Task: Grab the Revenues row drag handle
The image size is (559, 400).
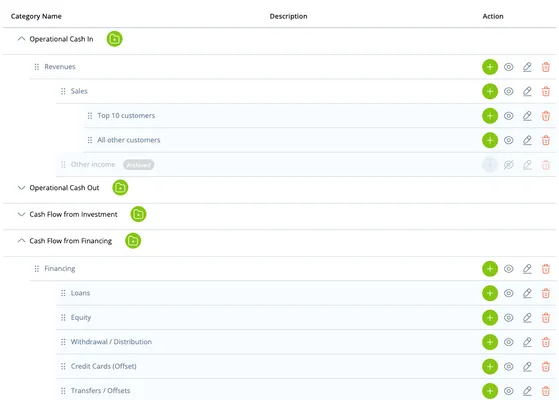Action: click(x=37, y=67)
